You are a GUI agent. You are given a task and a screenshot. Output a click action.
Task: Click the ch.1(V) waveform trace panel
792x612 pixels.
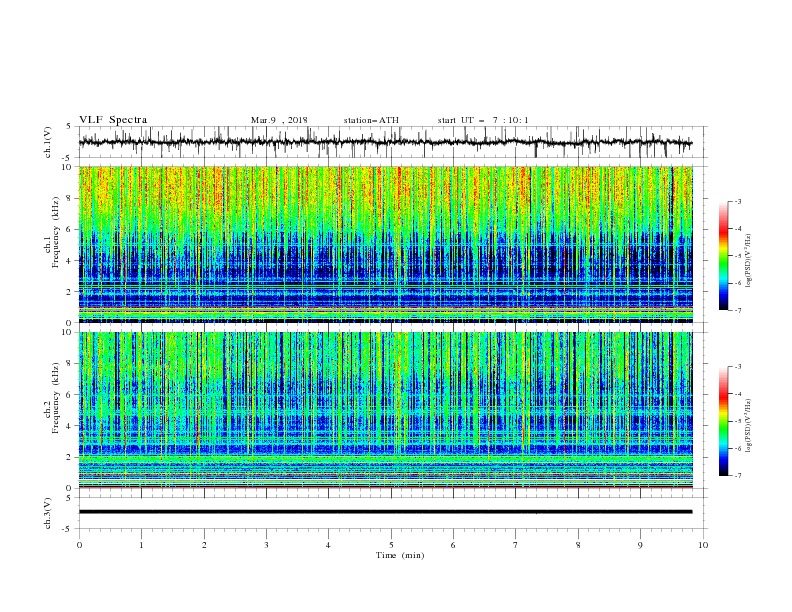(x=393, y=142)
